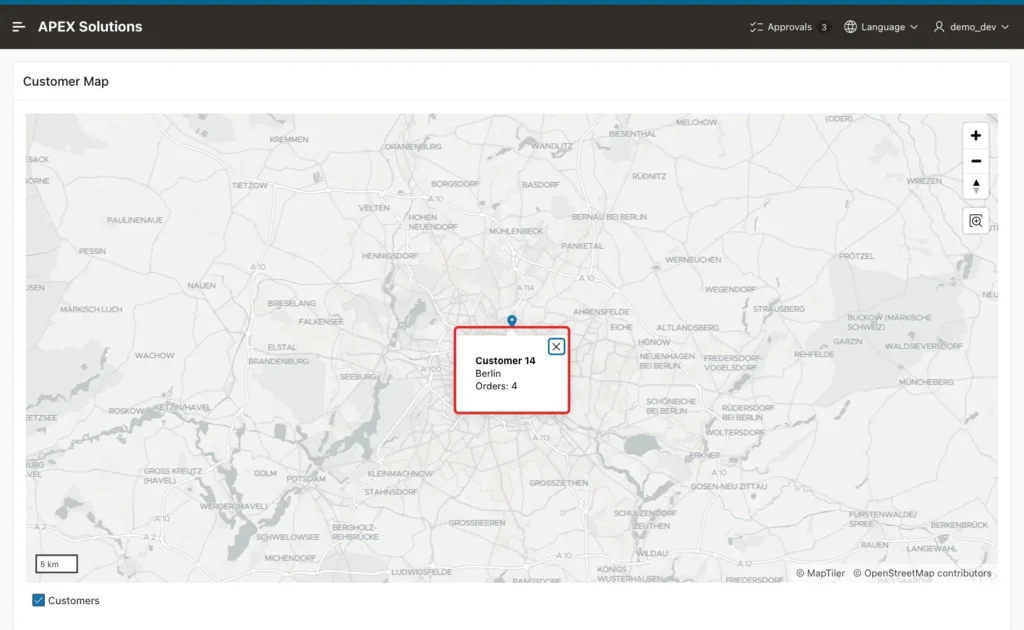Screen dimensions: 1024x630
Task: Open the hamburger navigation menu
Action: coord(18,27)
